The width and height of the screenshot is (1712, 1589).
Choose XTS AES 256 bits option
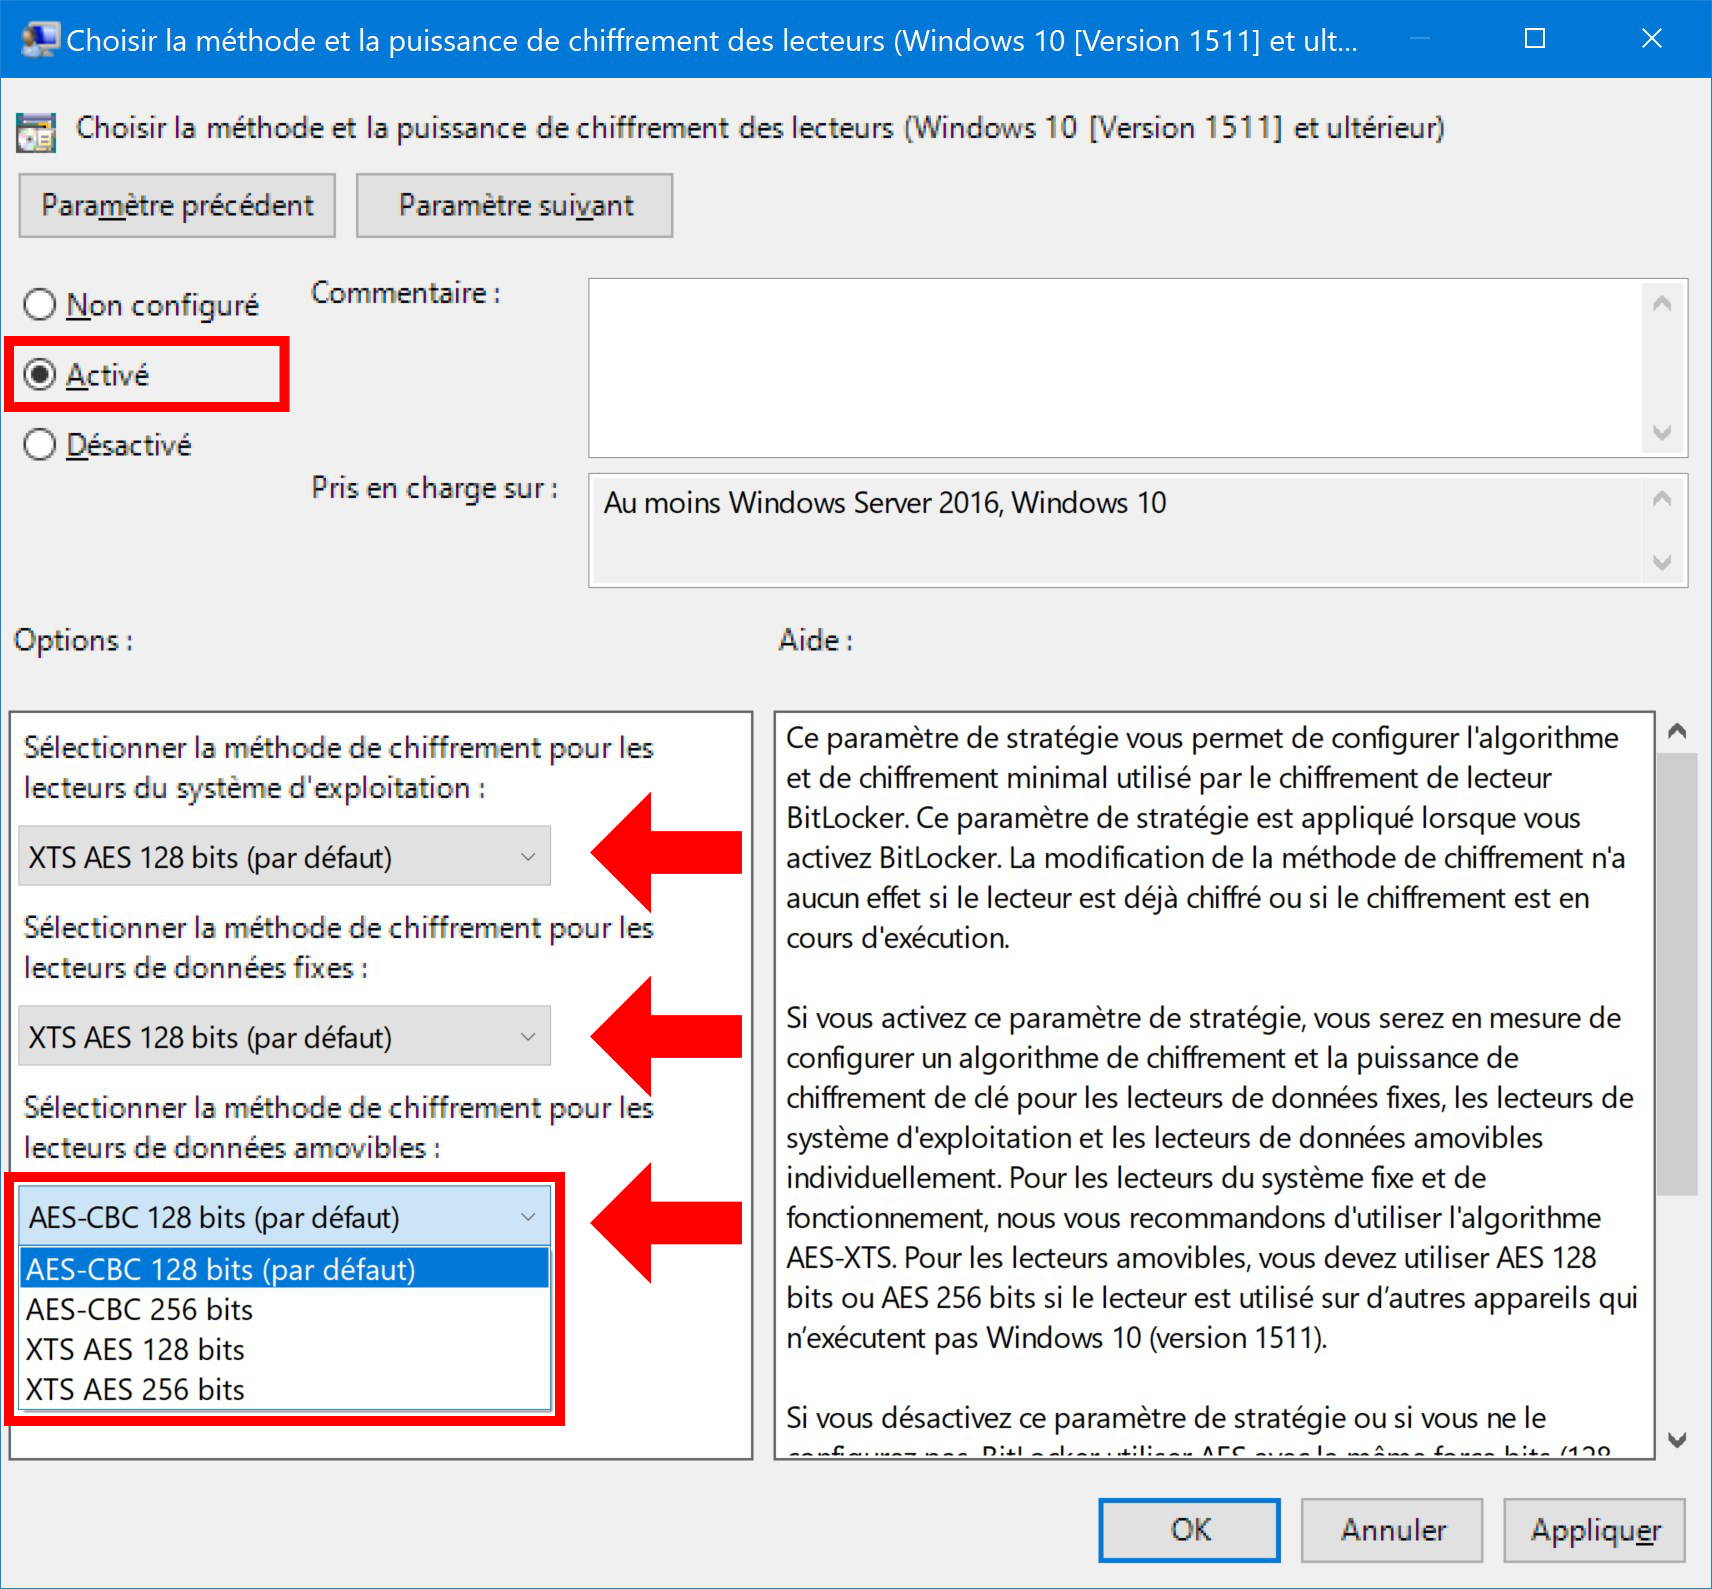[x=285, y=1389]
